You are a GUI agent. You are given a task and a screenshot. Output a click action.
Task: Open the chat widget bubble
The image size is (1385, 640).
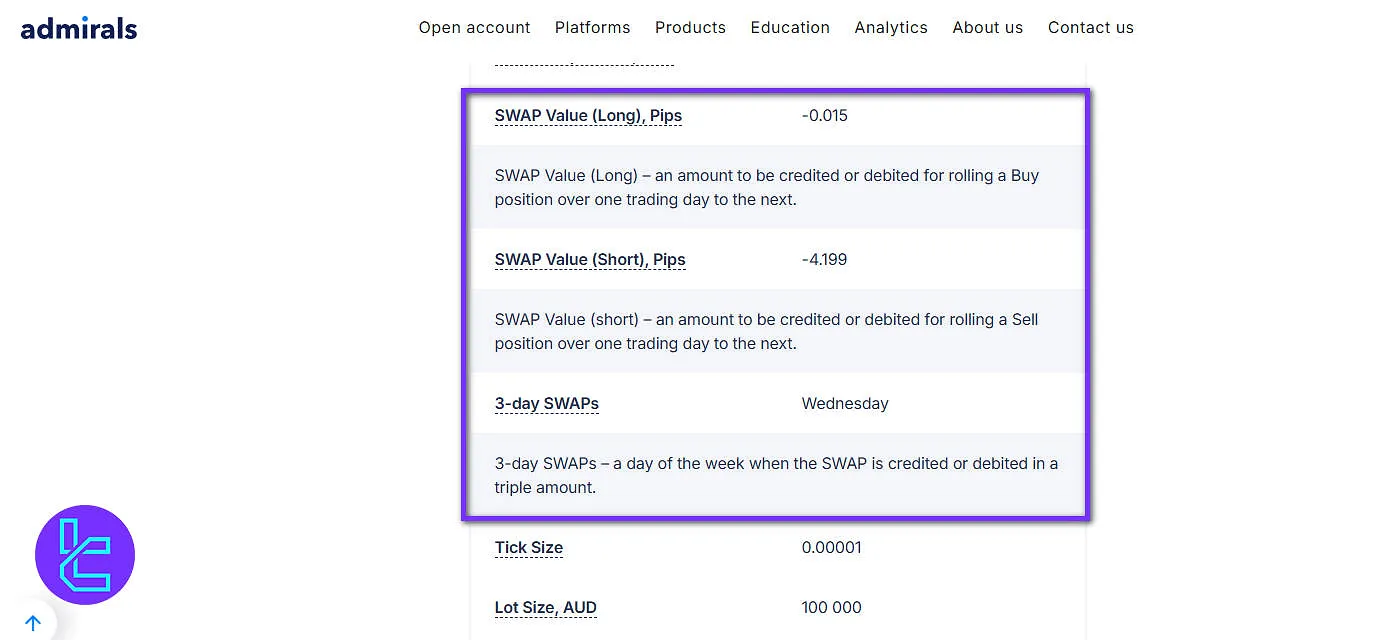pyautogui.click(x=84, y=555)
